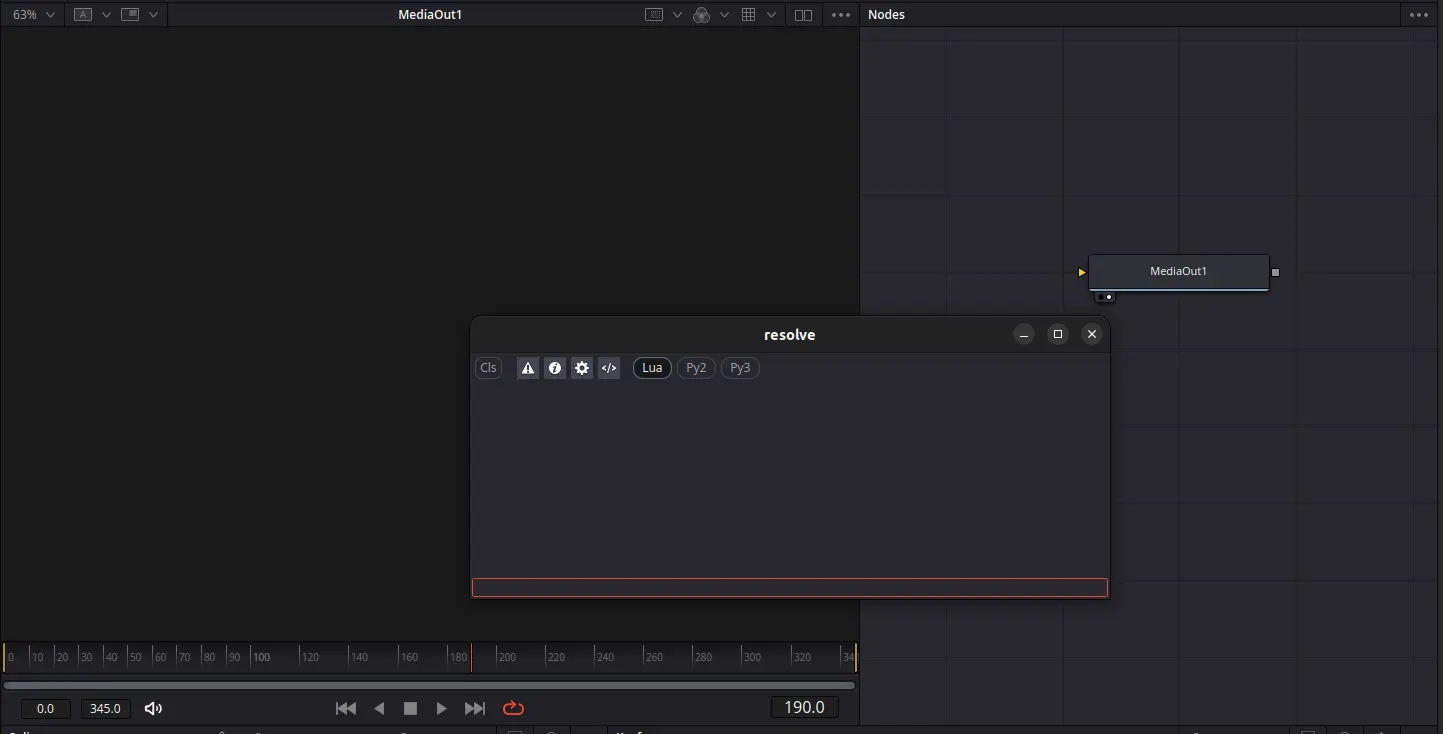Toggle console error filter warning icon
1443x734 pixels.
coord(528,368)
